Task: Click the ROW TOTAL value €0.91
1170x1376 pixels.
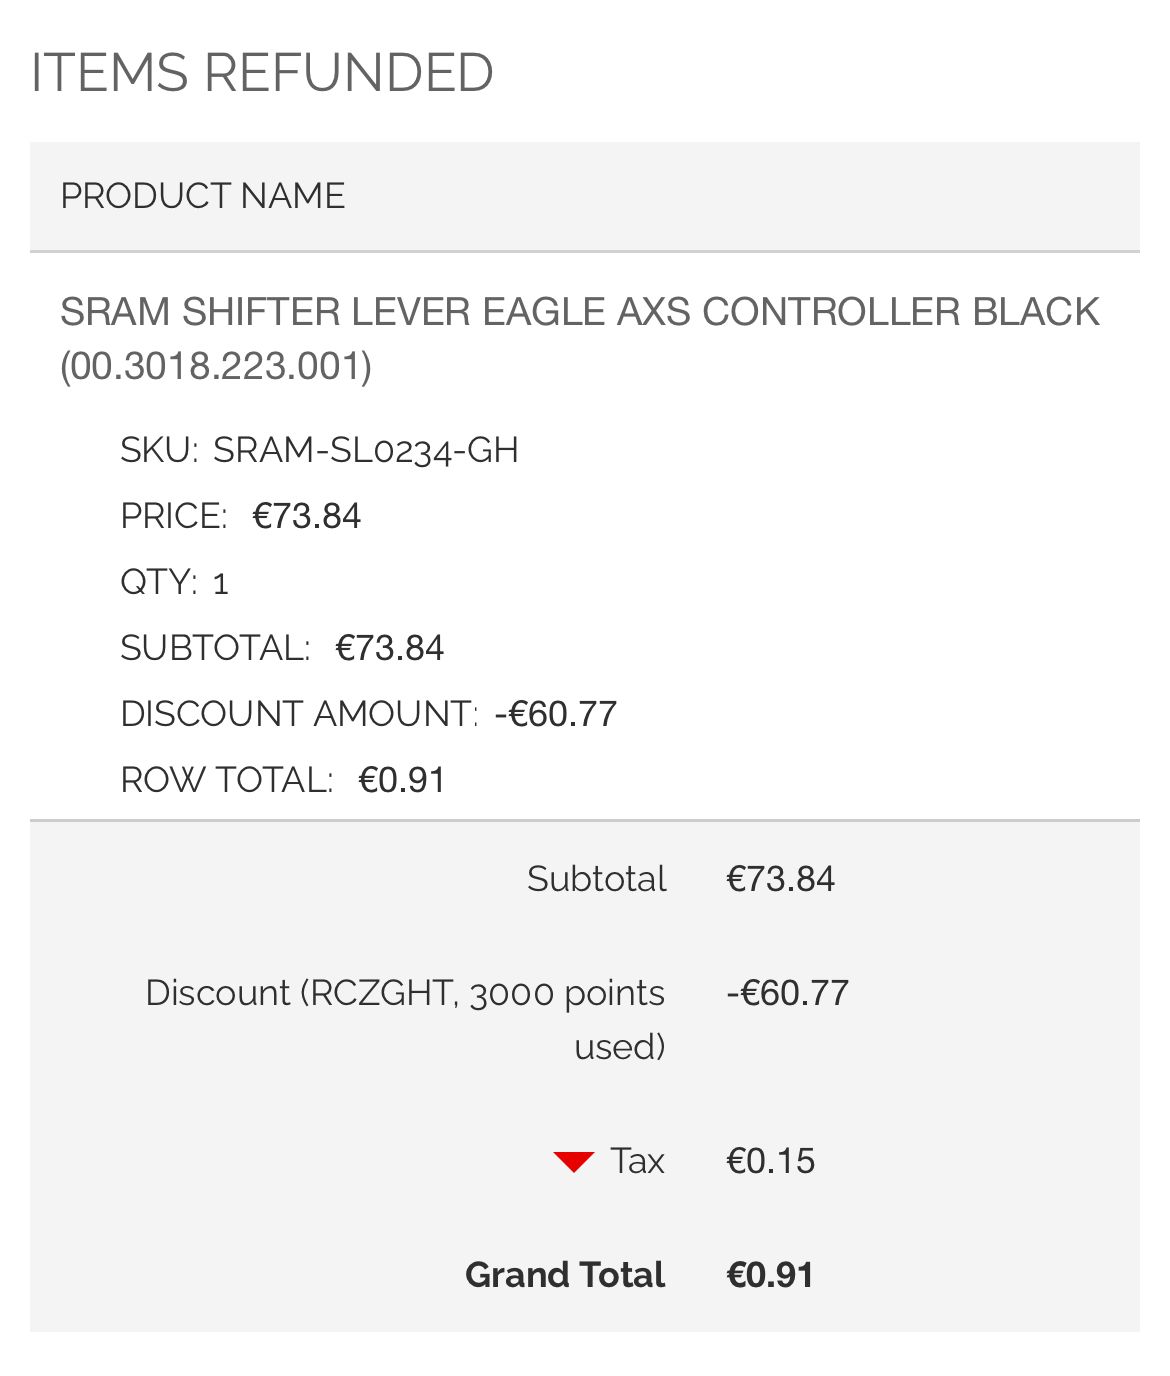Action: click(x=401, y=780)
